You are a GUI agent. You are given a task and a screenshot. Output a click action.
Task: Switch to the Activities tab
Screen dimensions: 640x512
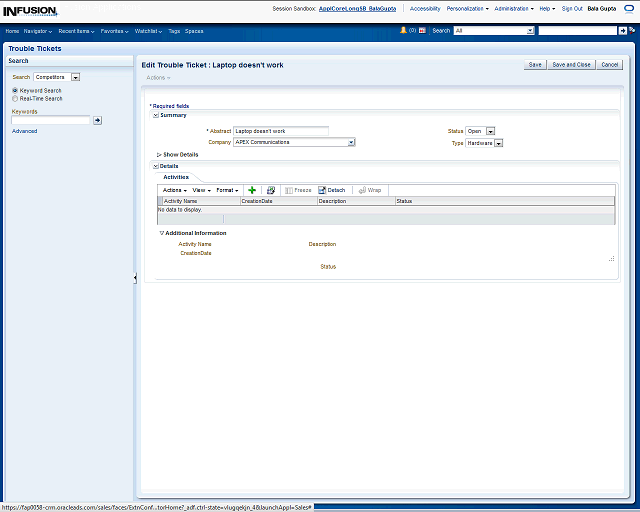pos(176,177)
